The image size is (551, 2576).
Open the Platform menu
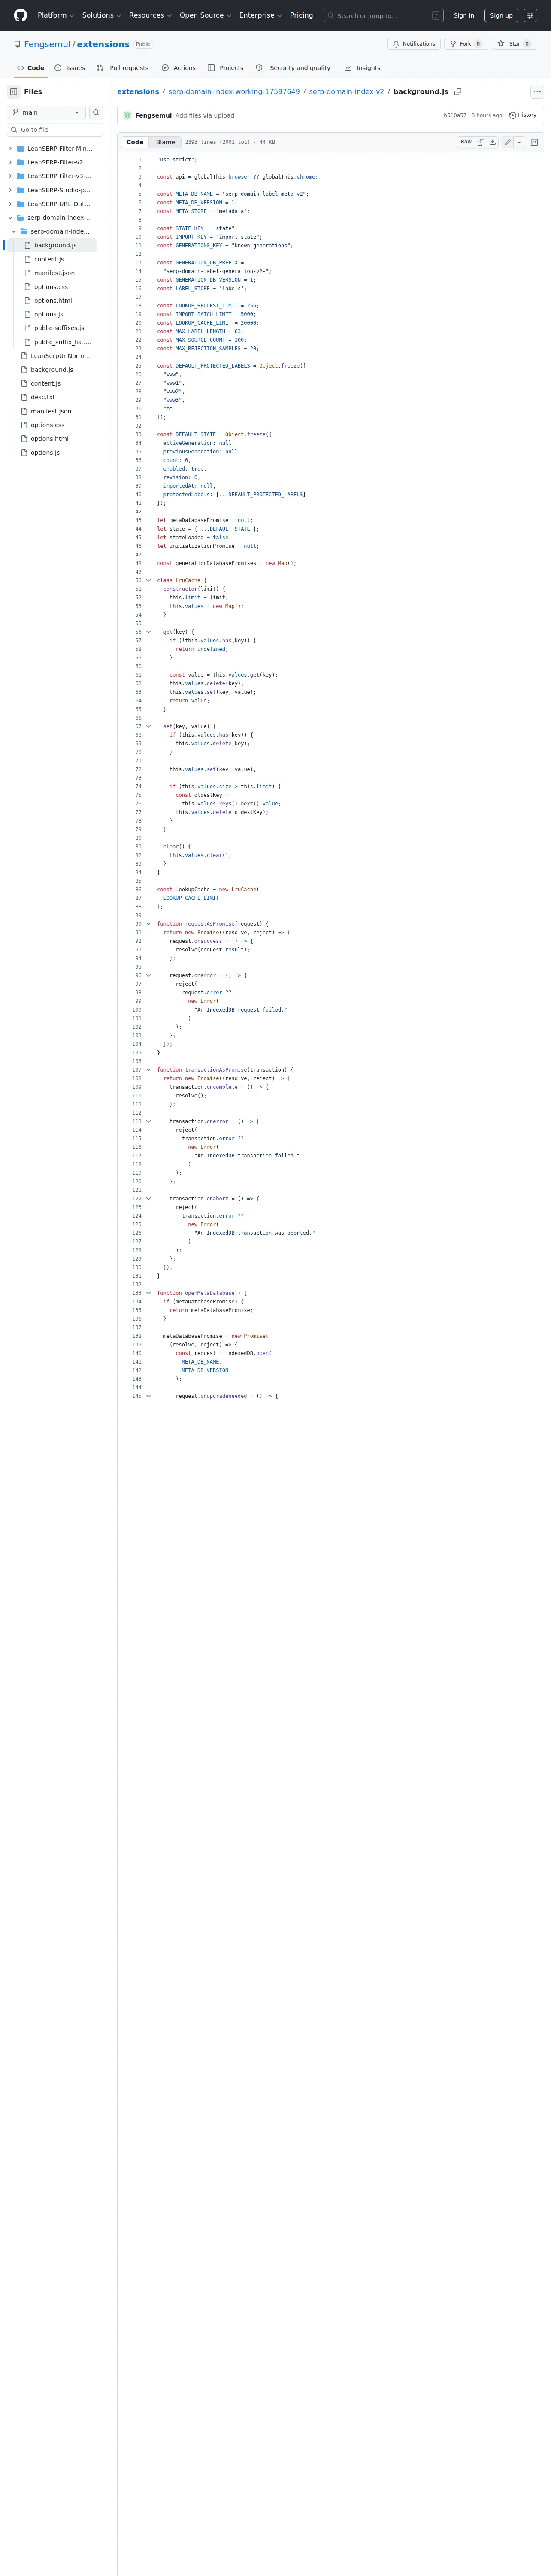56,15
